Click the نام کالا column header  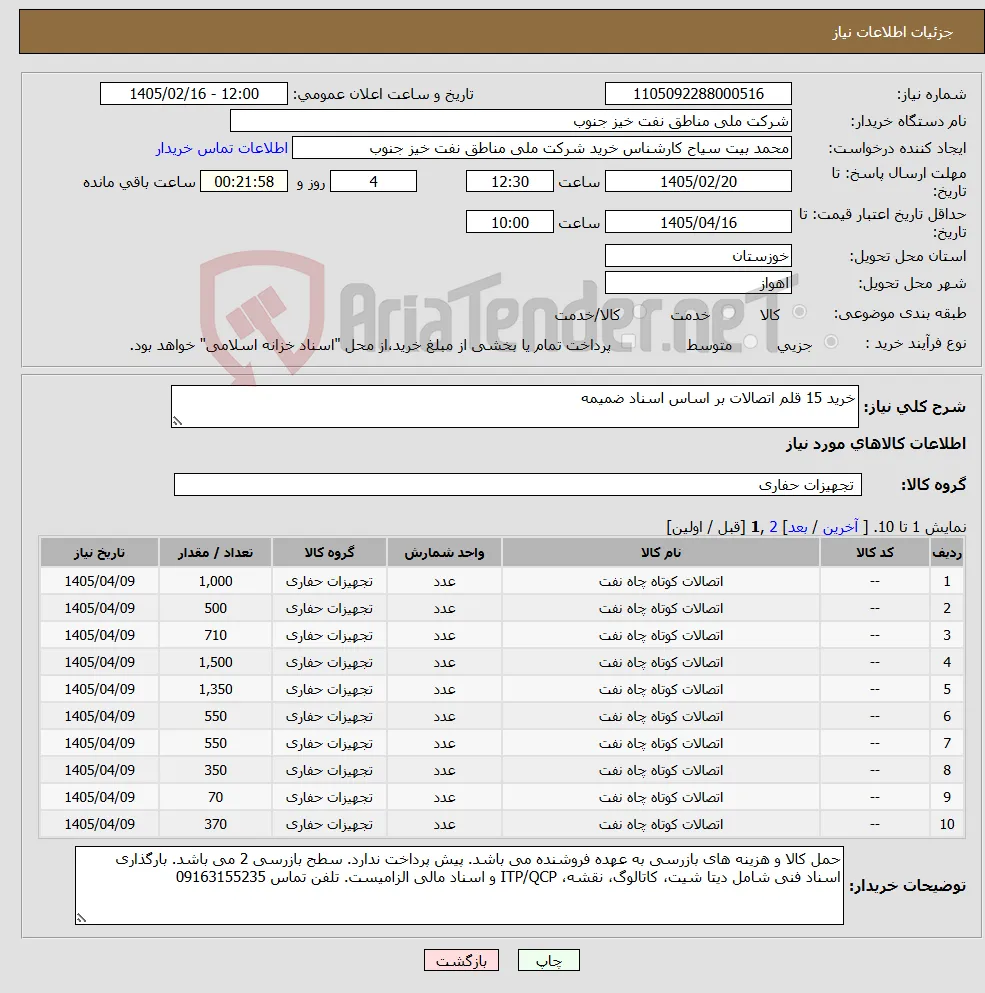[661, 553]
